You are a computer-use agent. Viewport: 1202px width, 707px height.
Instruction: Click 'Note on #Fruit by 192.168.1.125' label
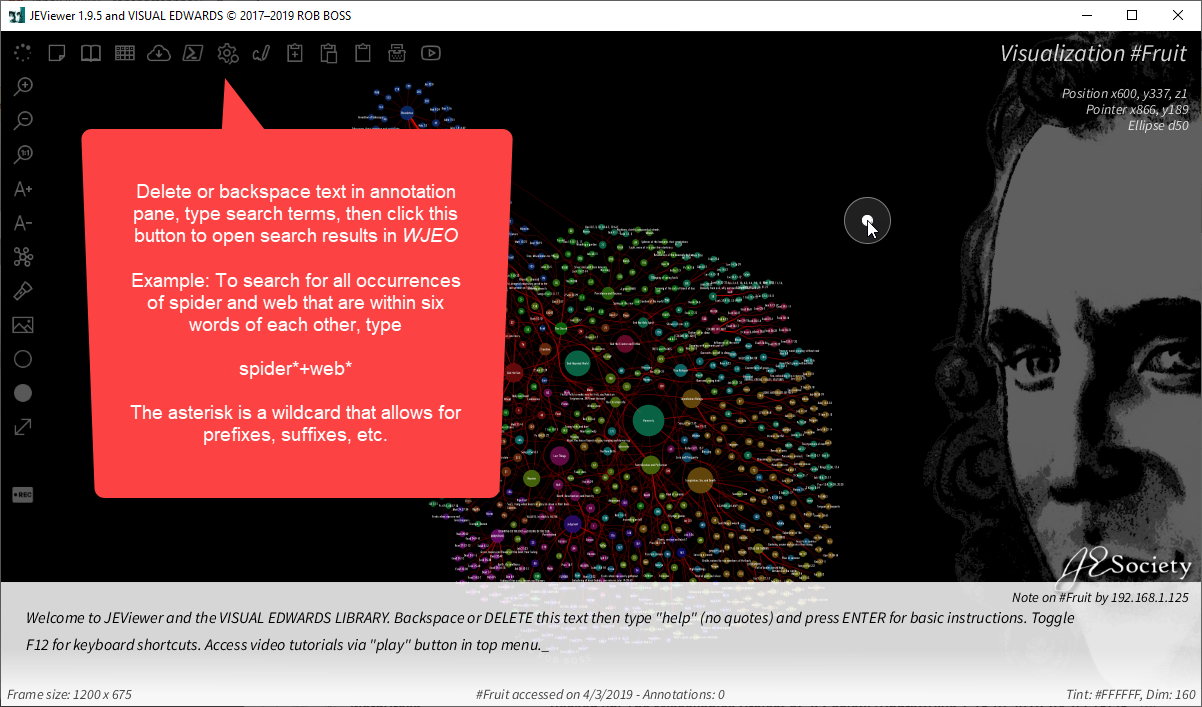1100,598
